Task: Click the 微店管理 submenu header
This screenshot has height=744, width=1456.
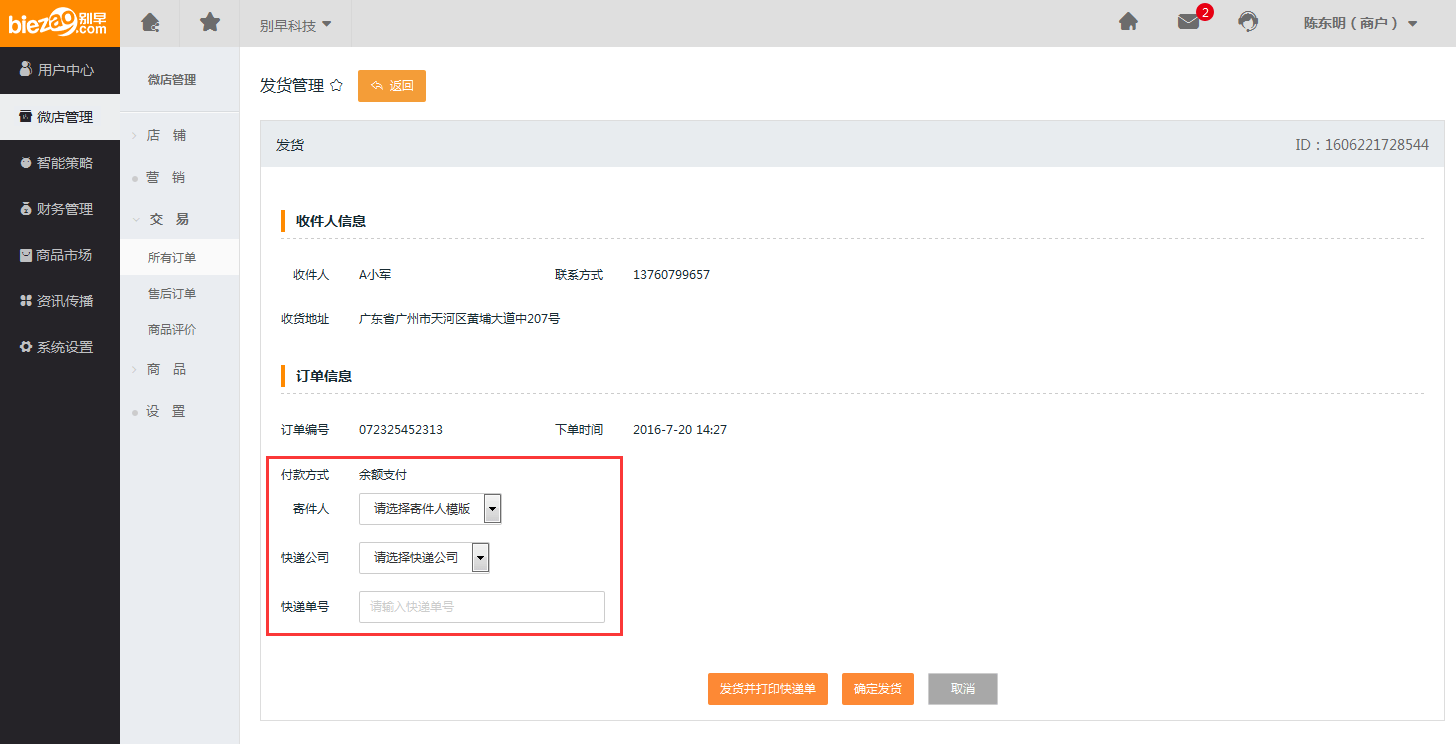Action: pos(172,80)
